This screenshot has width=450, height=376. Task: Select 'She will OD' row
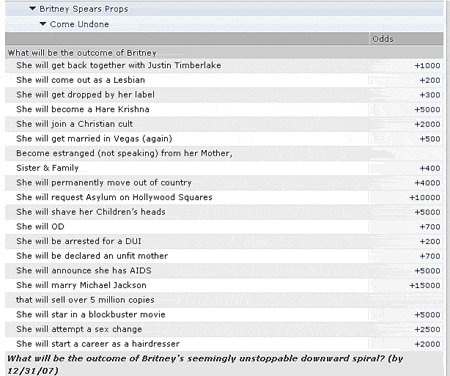[x=40, y=227]
